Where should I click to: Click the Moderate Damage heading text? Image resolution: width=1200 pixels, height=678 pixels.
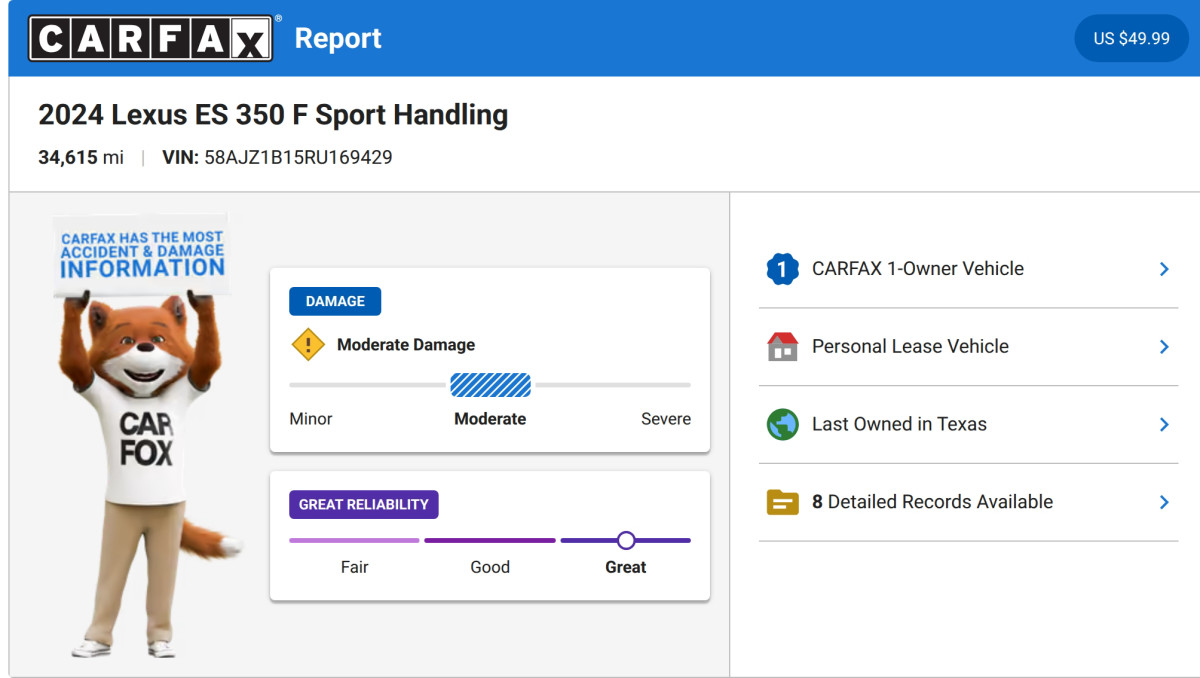tap(406, 345)
